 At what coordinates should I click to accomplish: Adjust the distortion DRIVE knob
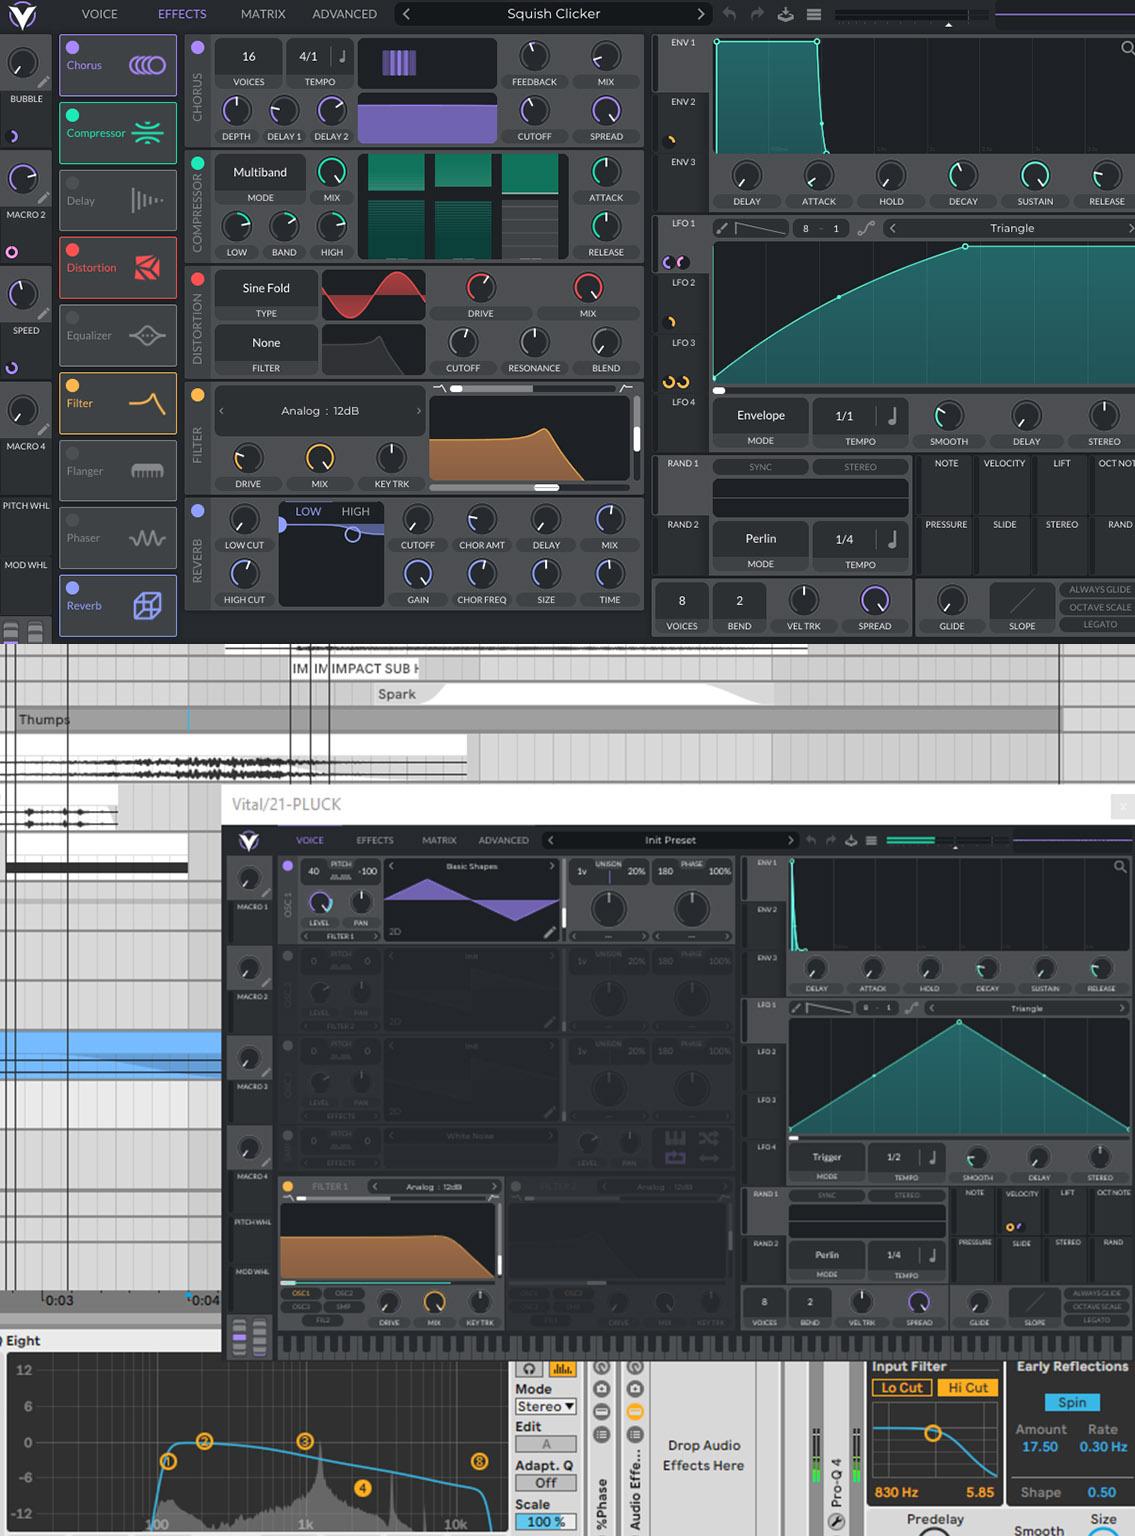(480, 288)
